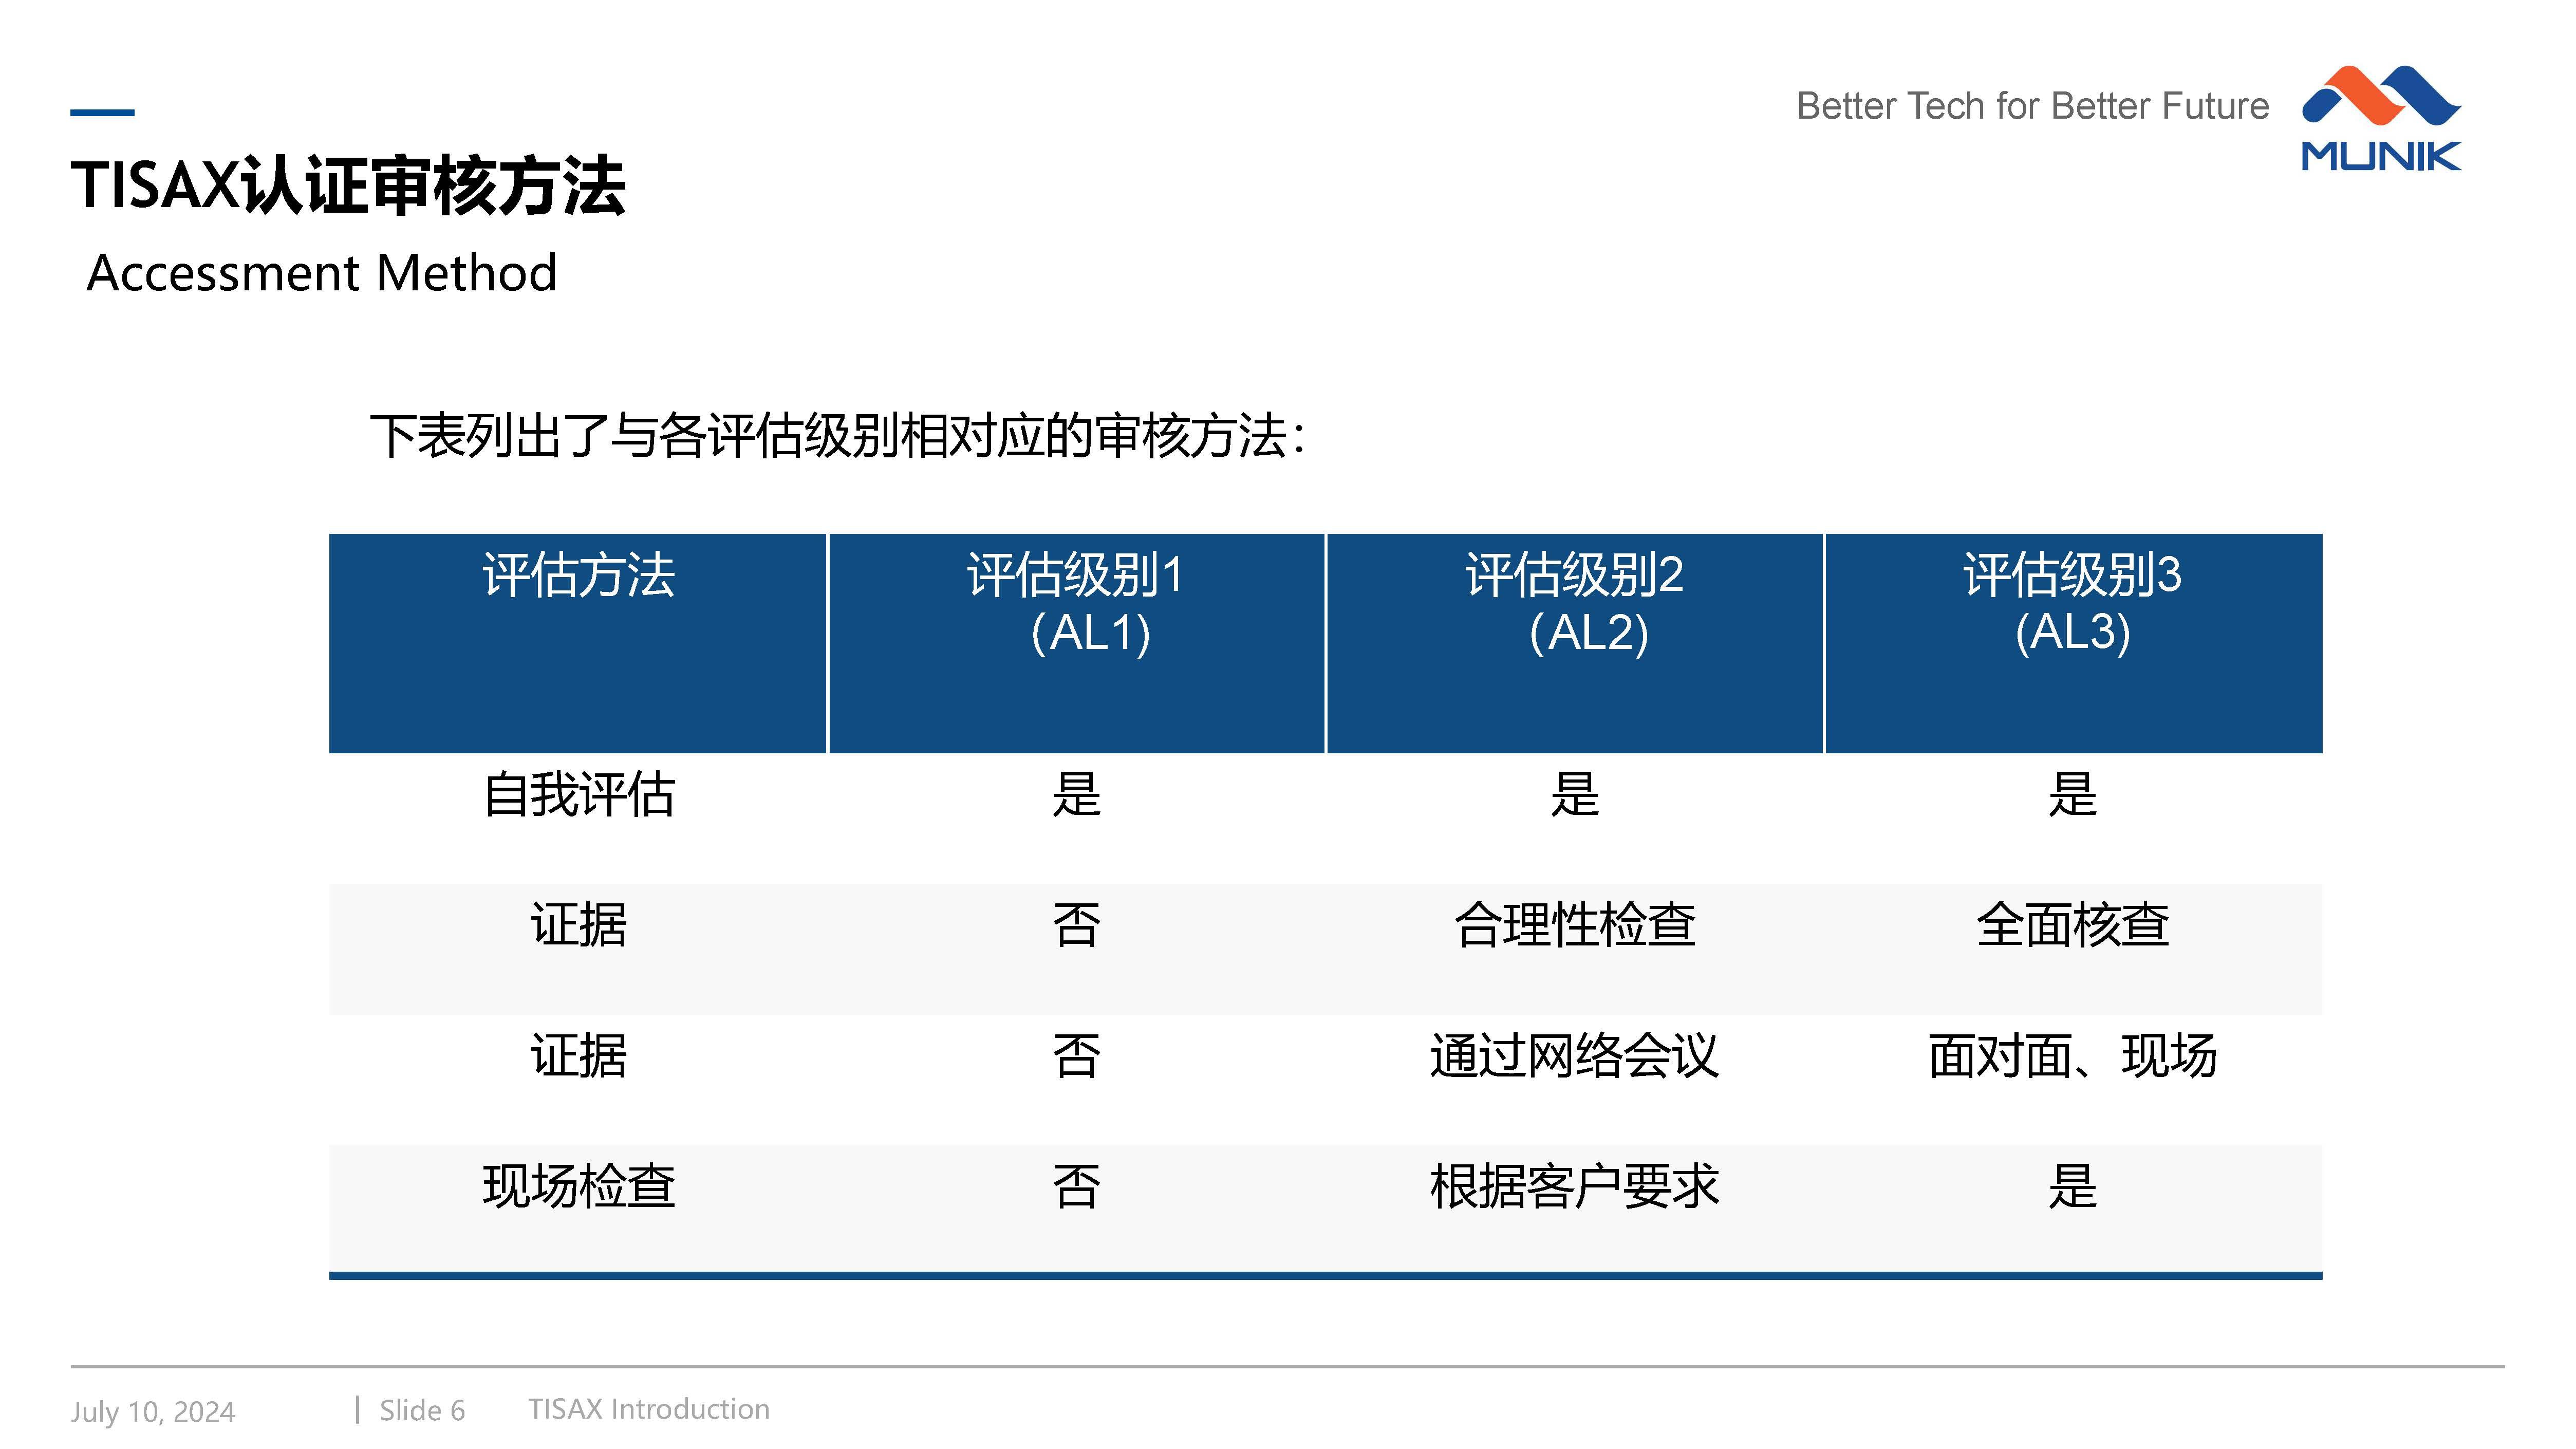Click the 全面核查 cell
This screenshot has width=2576, height=1449.
point(2072,925)
